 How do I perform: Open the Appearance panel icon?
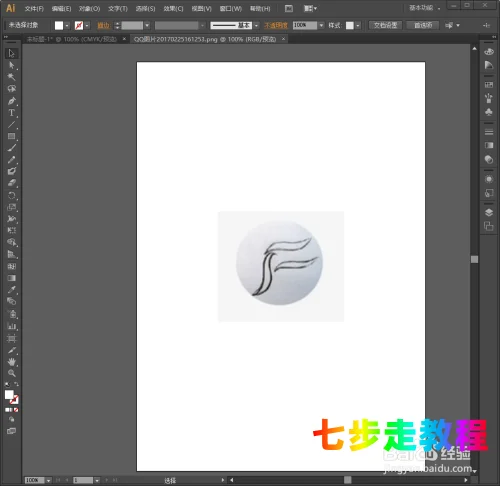(489, 179)
